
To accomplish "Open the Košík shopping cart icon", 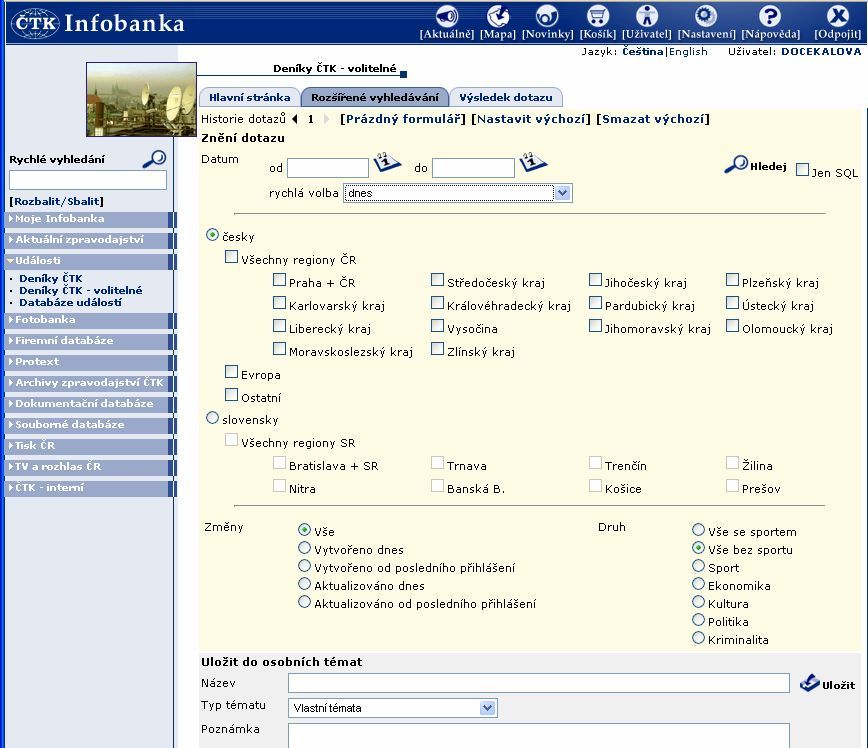I will [597, 16].
